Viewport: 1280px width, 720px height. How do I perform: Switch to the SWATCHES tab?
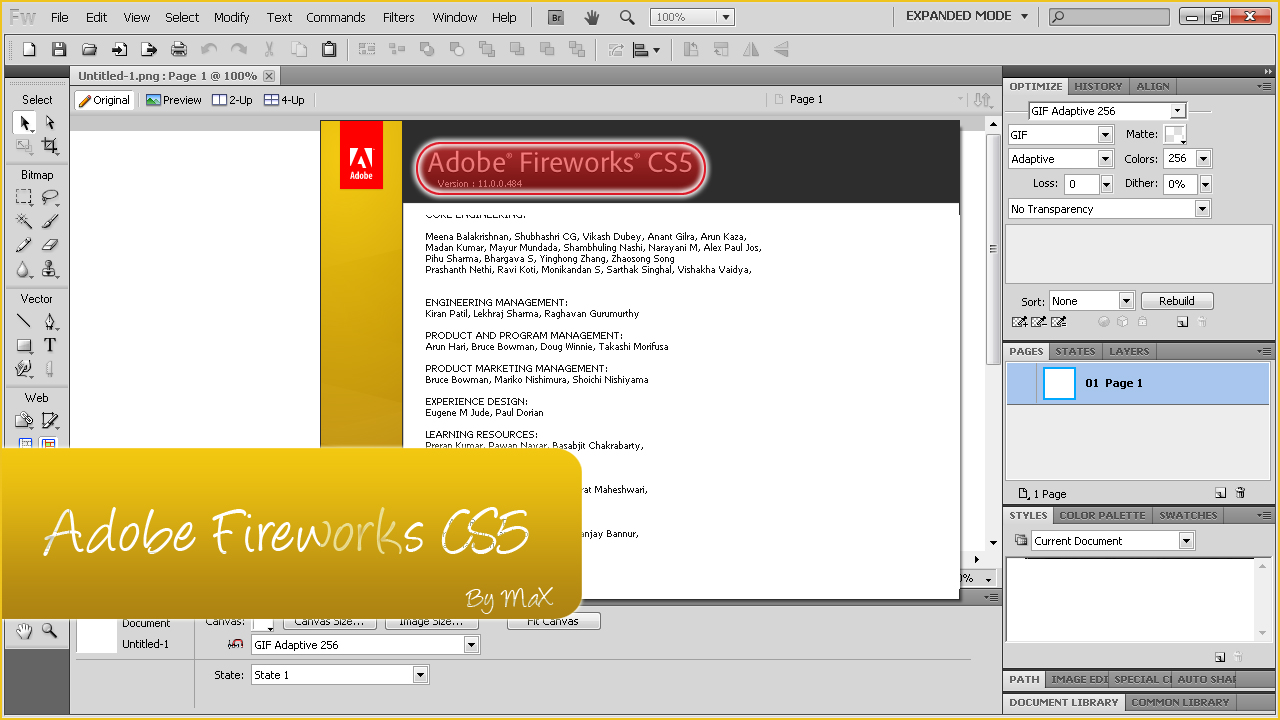click(1189, 515)
